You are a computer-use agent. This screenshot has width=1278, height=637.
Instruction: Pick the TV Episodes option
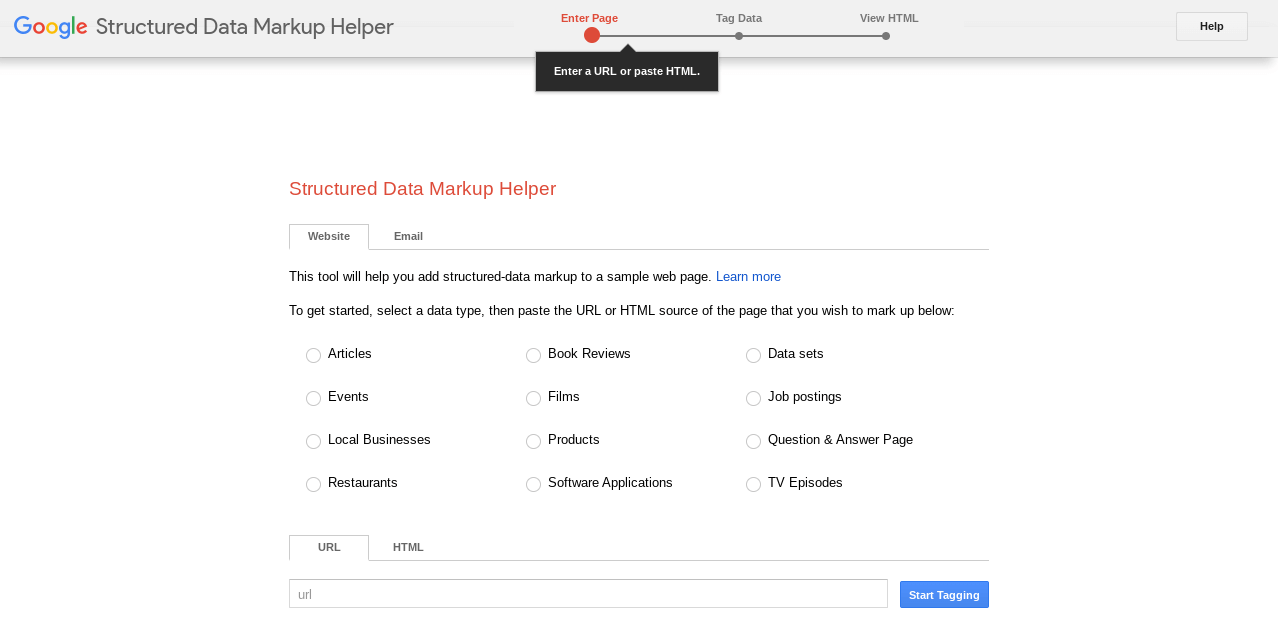tap(753, 484)
